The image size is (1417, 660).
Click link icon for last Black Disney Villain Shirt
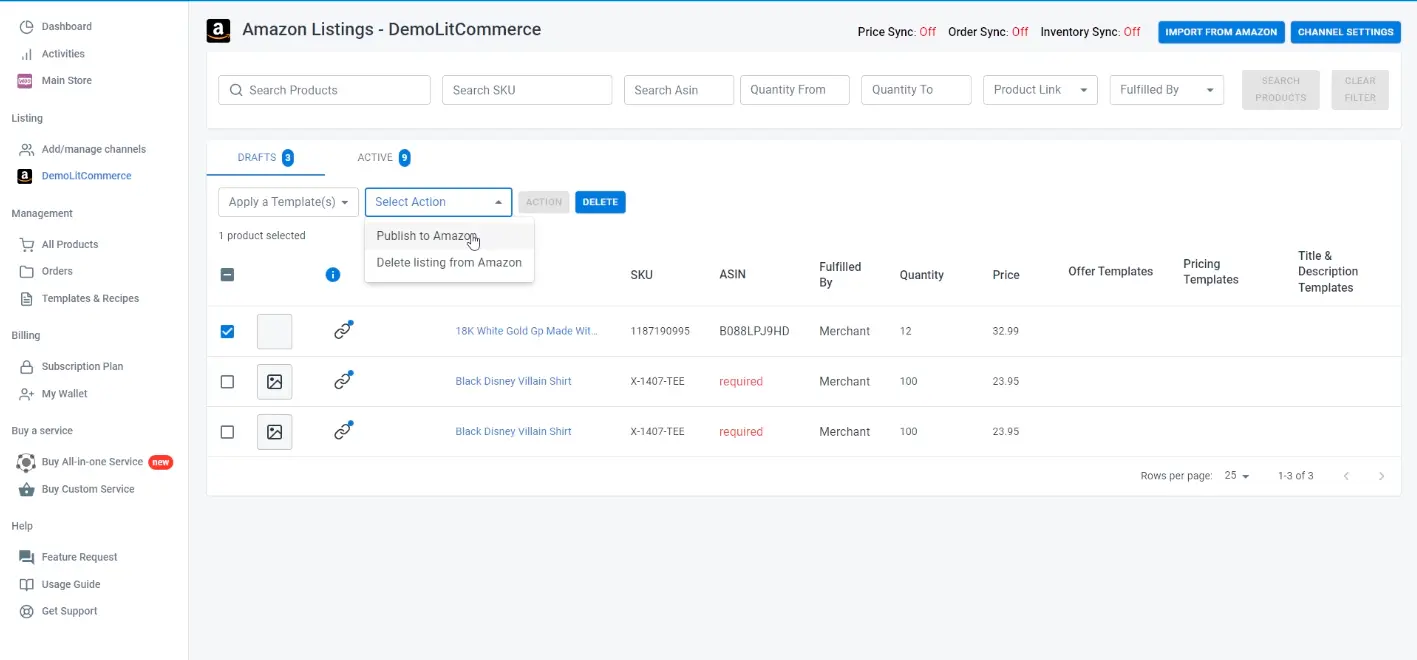coord(343,431)
